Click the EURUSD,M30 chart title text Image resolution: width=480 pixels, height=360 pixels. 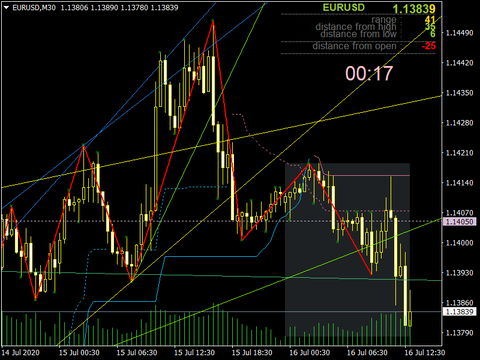click(x=34, y=7)
